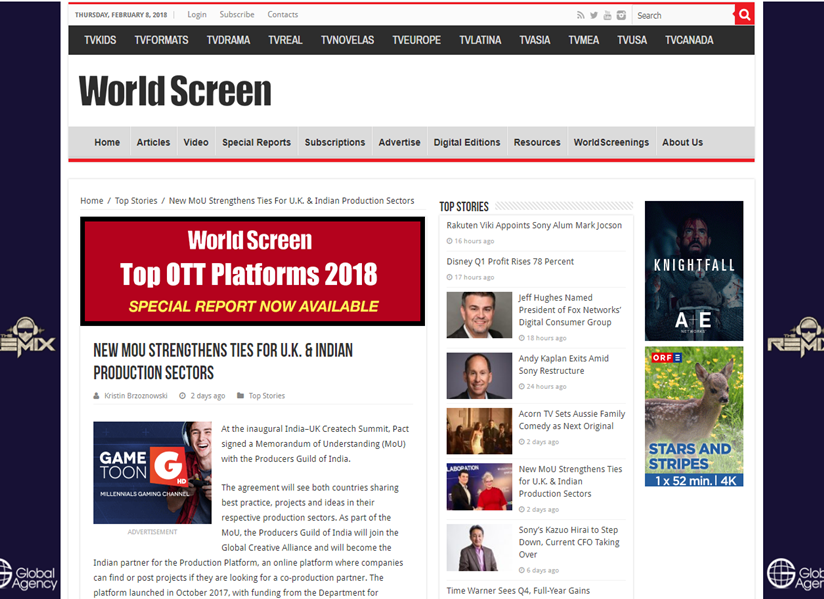Open the WorldScreenings menu
The image size is (824, 599).
pos(611,142)
